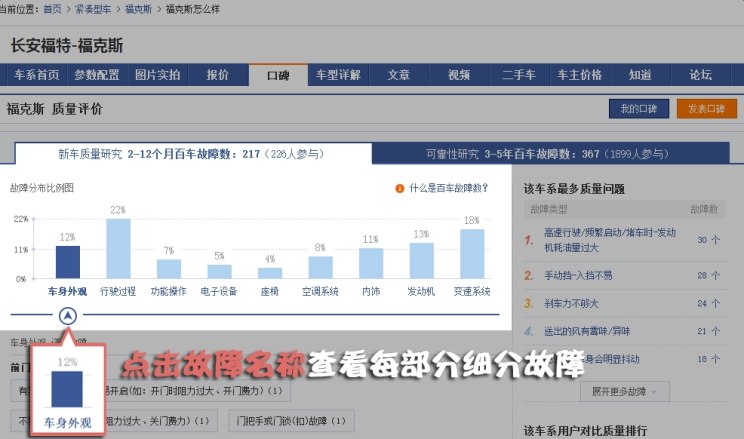
Task: Select the 功能操作 fault category label
Action: 168,291
